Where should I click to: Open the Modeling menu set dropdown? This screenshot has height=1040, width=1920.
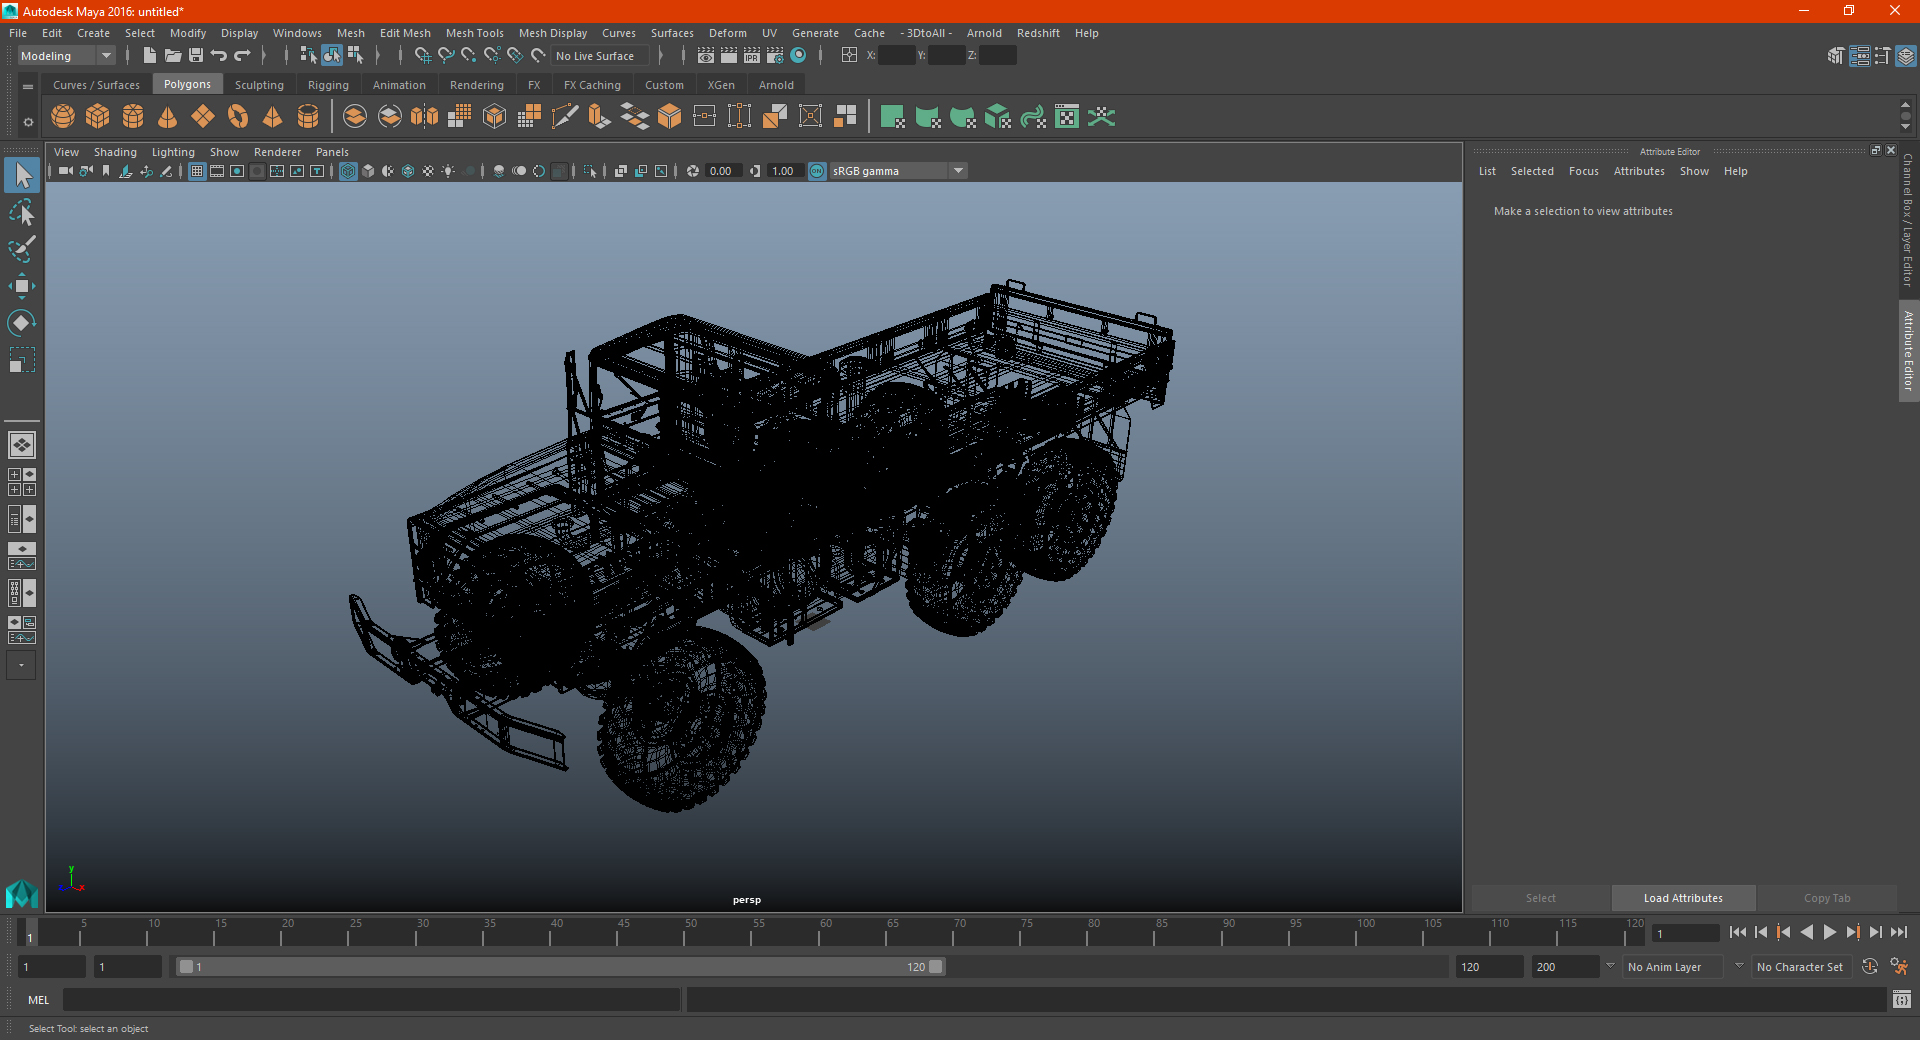click(x=66, y=56)
